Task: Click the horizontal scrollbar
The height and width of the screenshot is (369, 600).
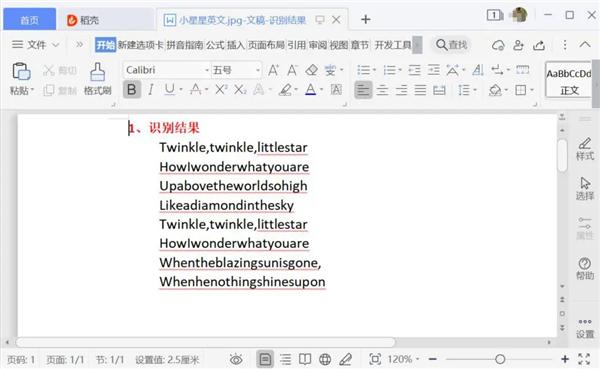Action: tap(205, 341)
